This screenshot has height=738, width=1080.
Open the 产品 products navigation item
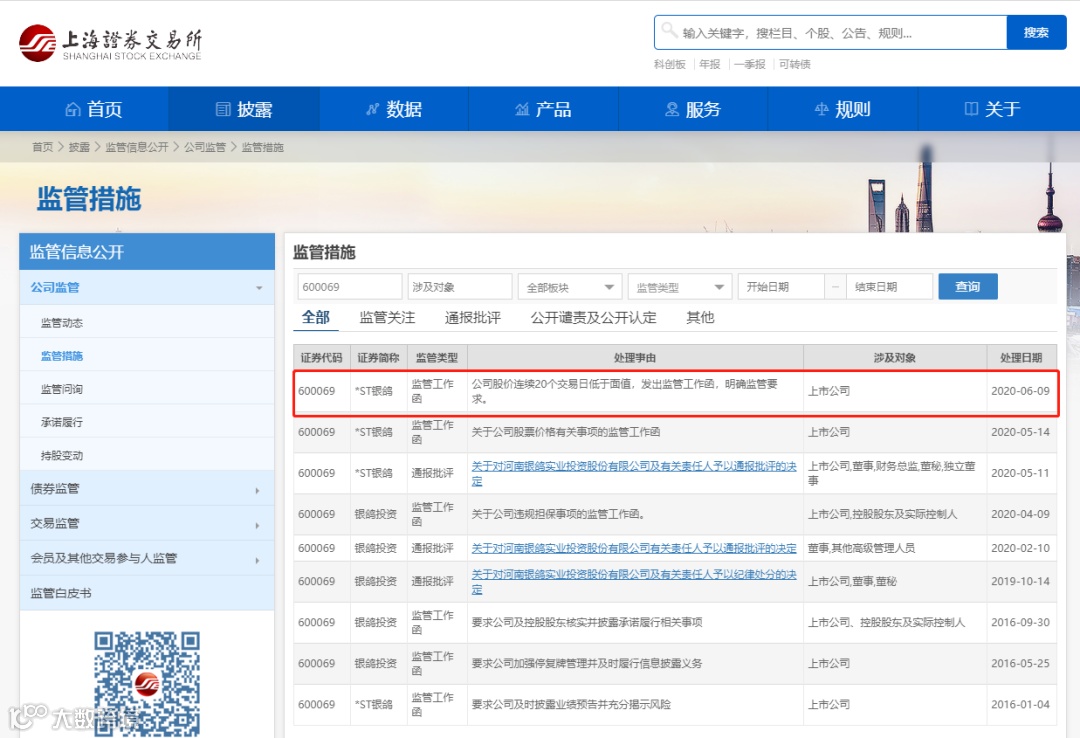543,109
